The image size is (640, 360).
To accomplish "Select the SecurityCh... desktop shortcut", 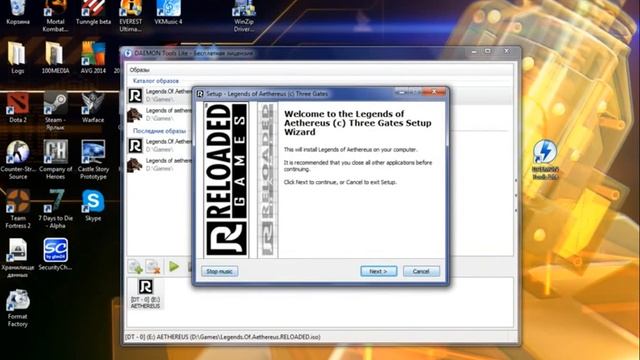I will 55,255.
